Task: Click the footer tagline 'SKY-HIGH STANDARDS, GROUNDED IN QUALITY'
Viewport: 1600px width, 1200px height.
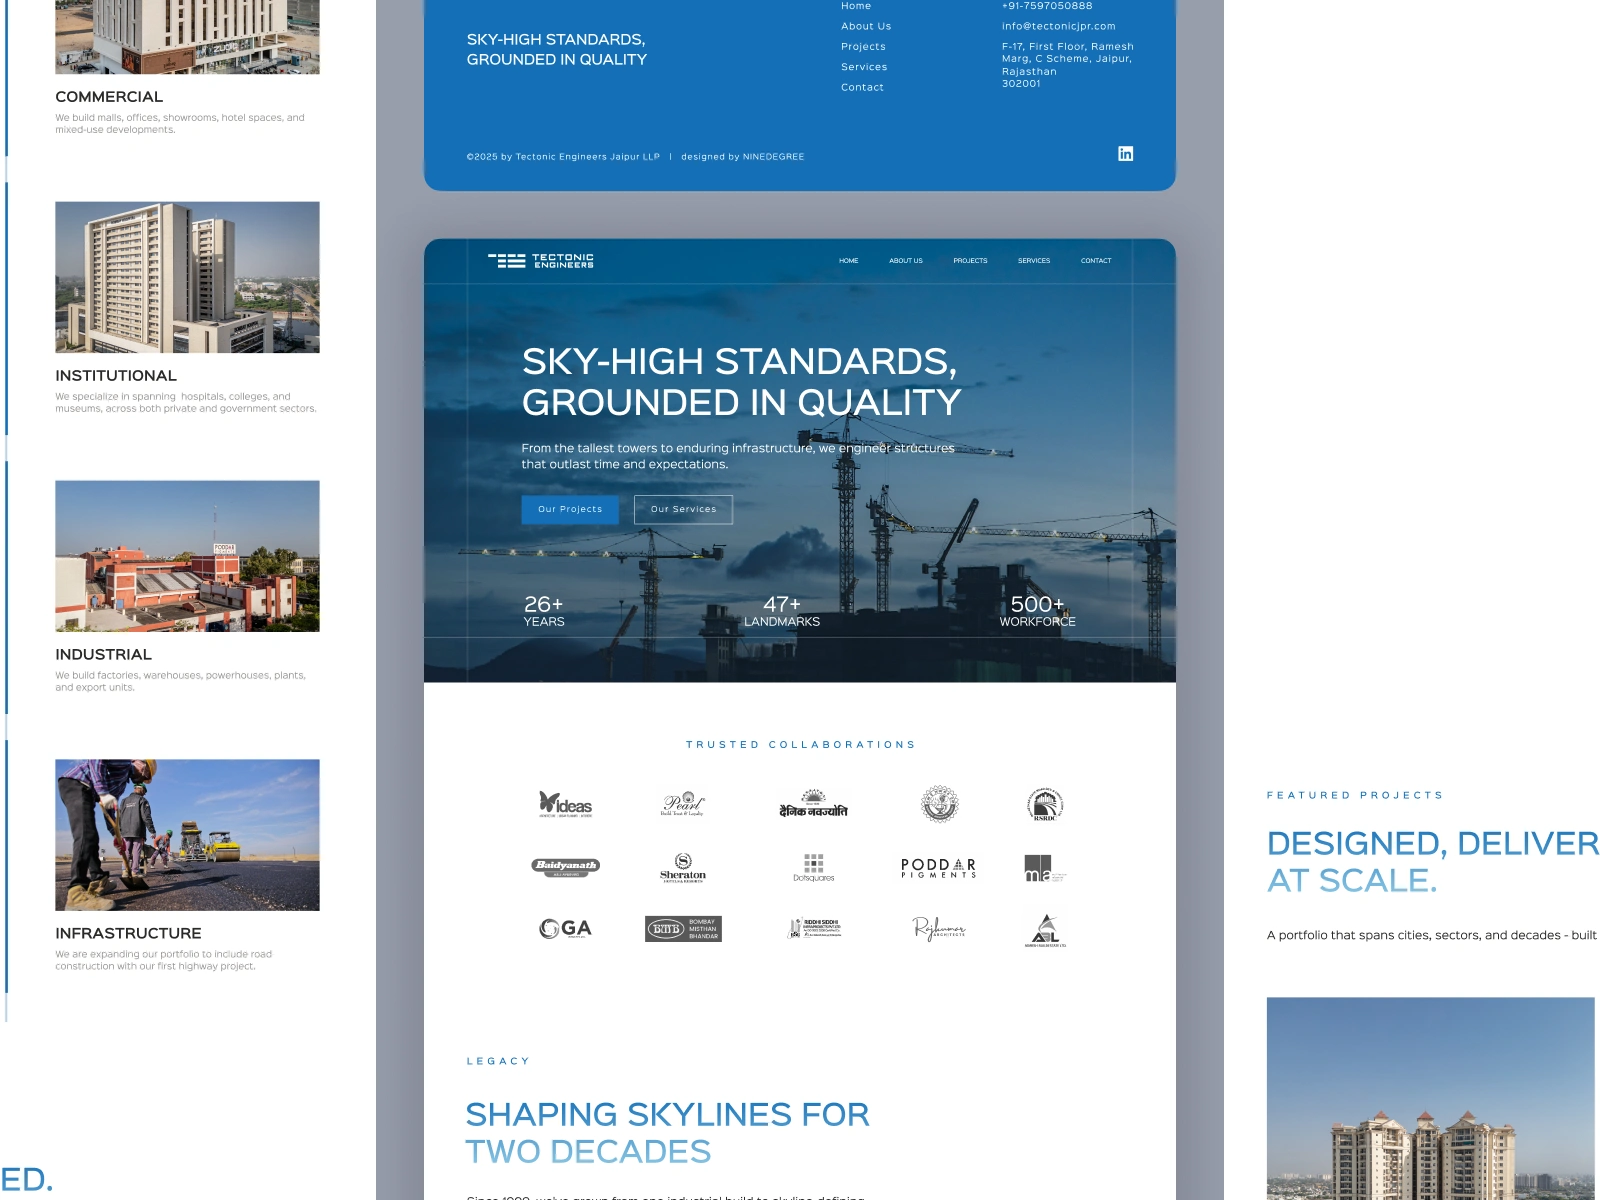Action: (557, 50)
